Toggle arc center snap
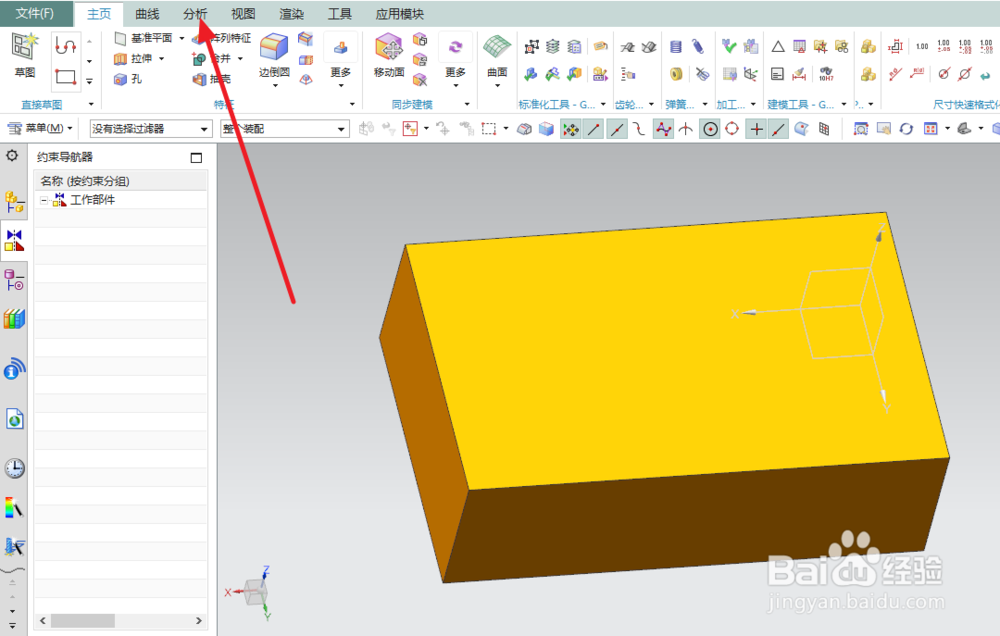 pyautogui.click(x=710, y=129)
